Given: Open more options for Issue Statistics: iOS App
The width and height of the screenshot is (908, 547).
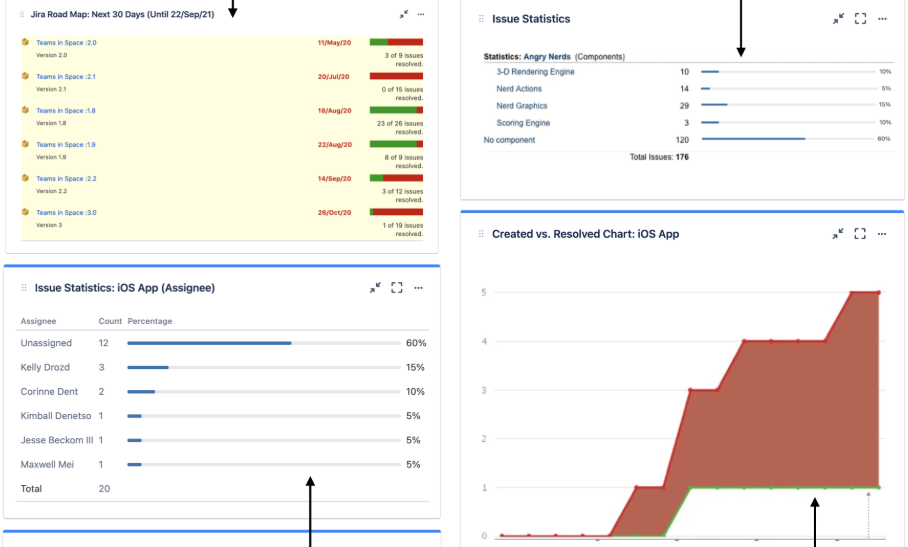Looking at the screenshot, I should coord(419,288).
